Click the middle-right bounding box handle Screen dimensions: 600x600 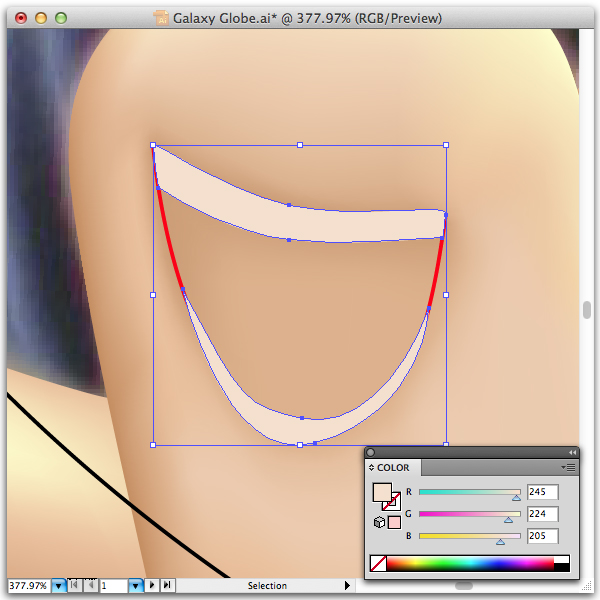click(x=446, y=295)
